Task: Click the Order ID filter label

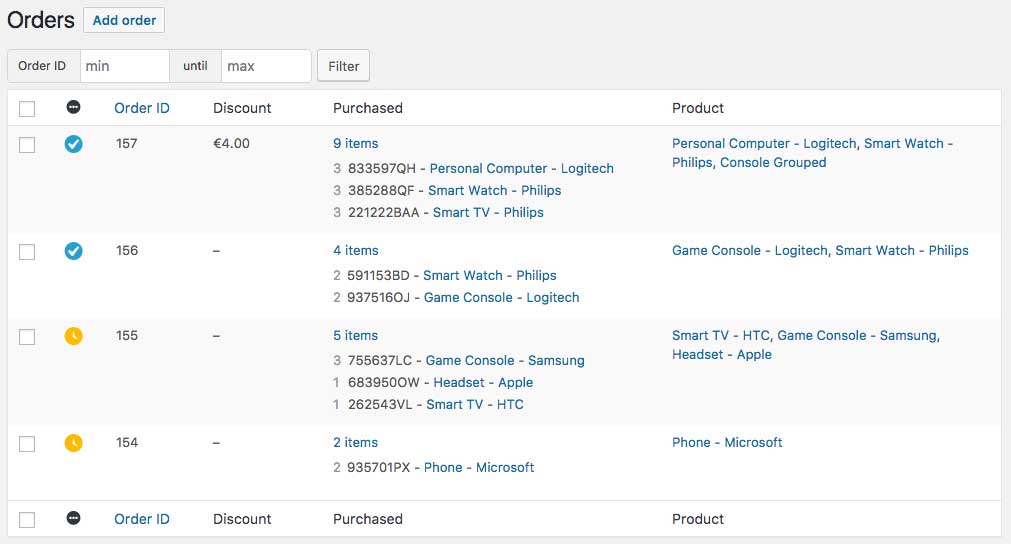Action: pos(42,66)
